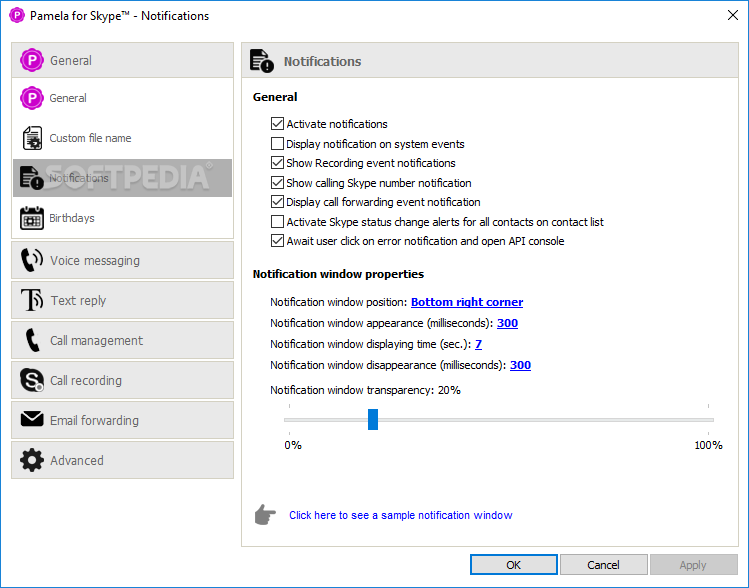Screen dimensions: 749x588
Task: Click the transparency slider track near 100%
Action: 708,420
